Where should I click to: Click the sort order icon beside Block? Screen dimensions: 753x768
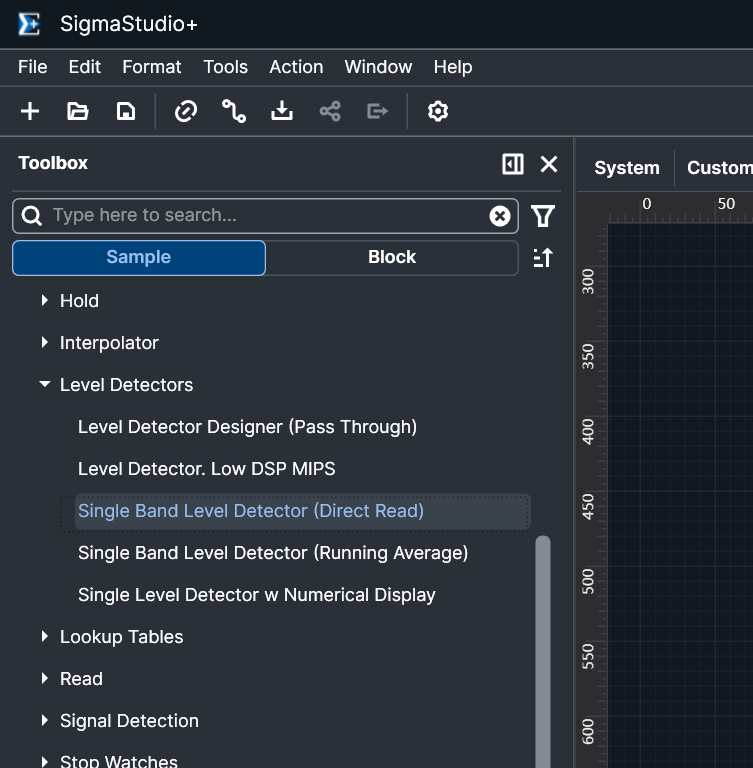[x=543, y=258]
